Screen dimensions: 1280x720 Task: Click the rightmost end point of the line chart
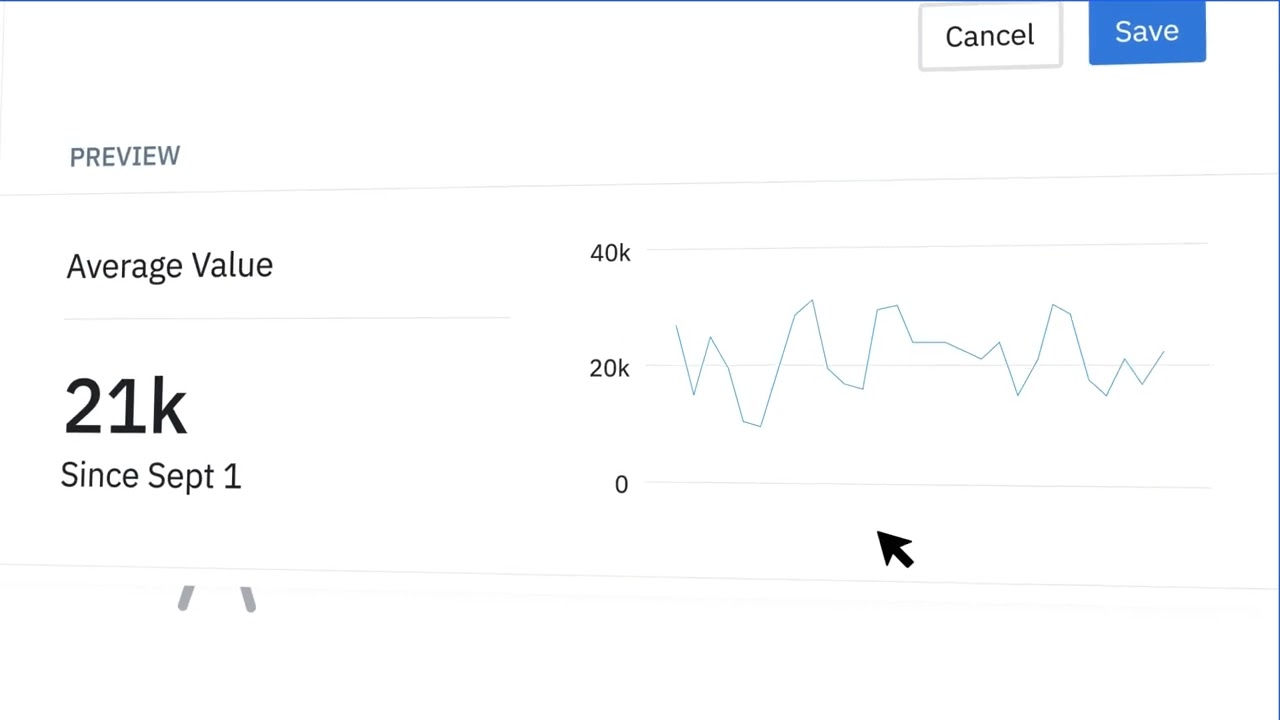1163,352
